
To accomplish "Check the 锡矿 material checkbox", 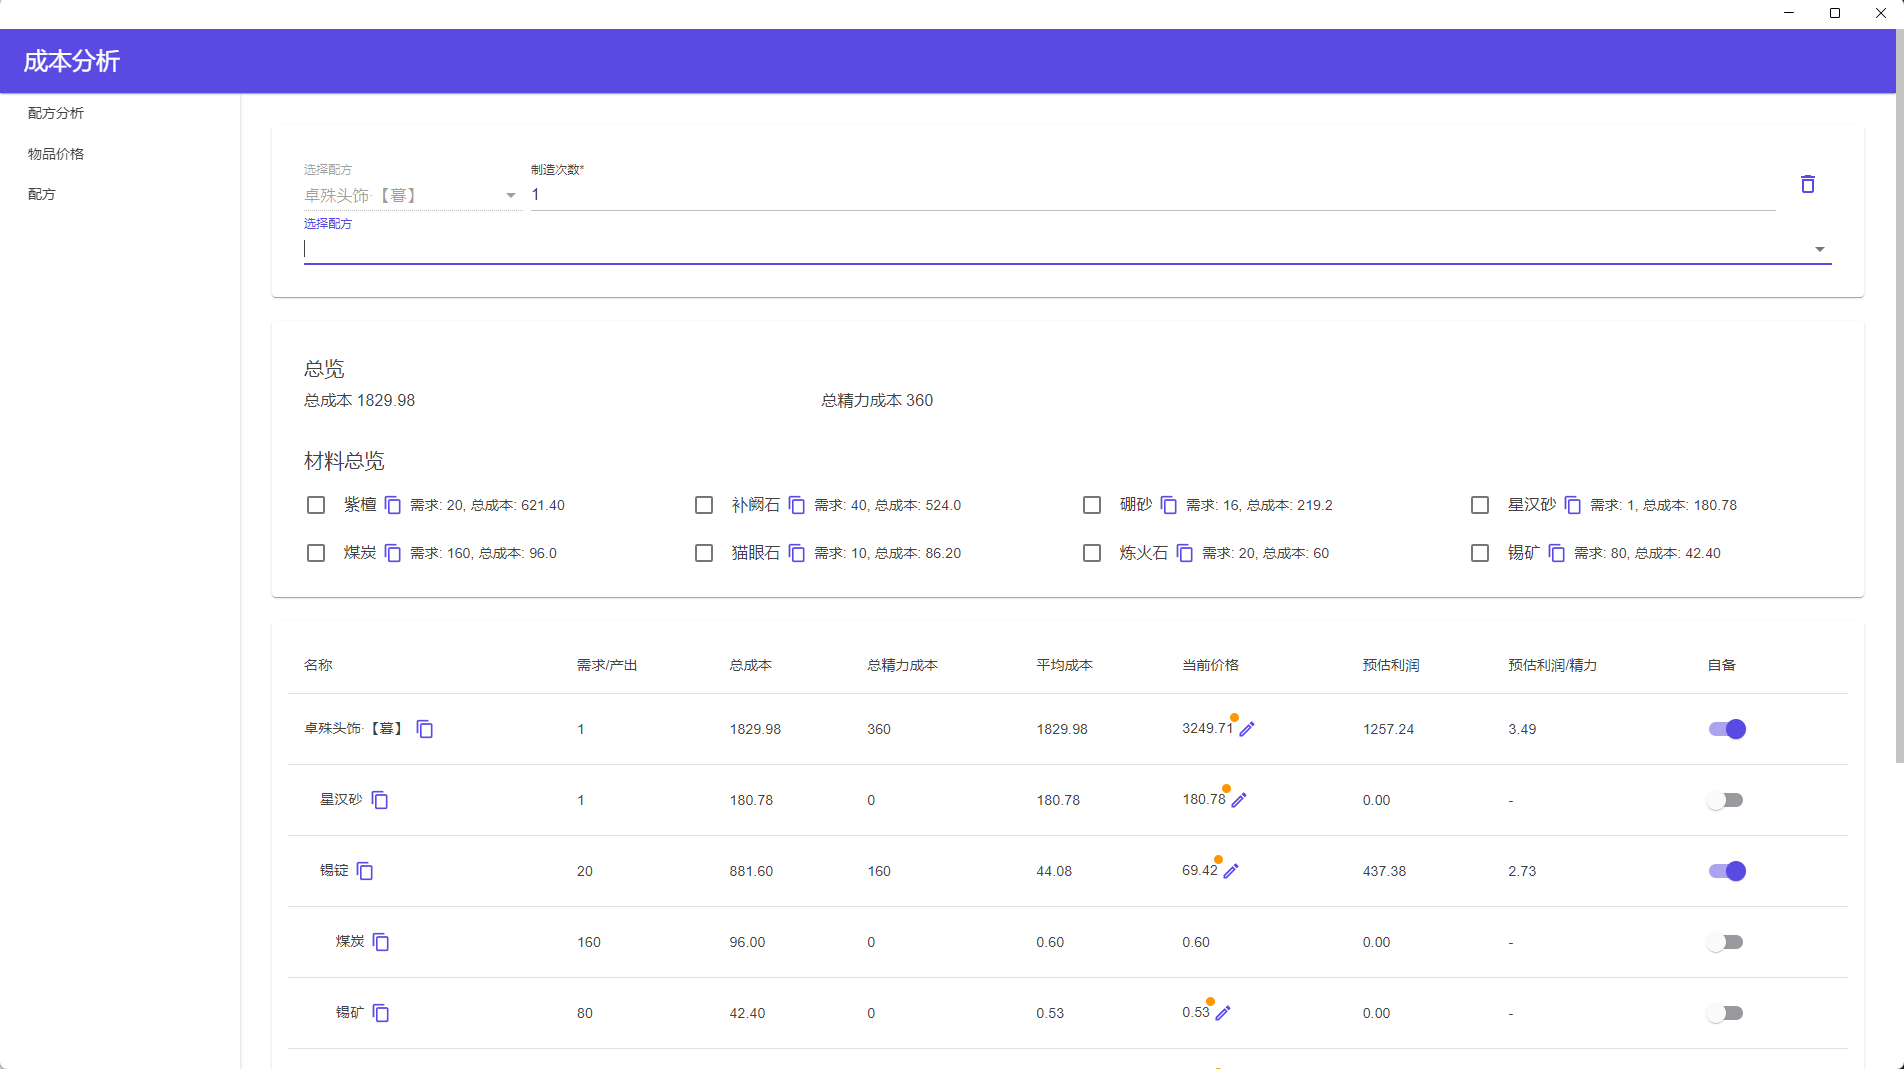I will pyautogui.click(x=1480, y=553).
